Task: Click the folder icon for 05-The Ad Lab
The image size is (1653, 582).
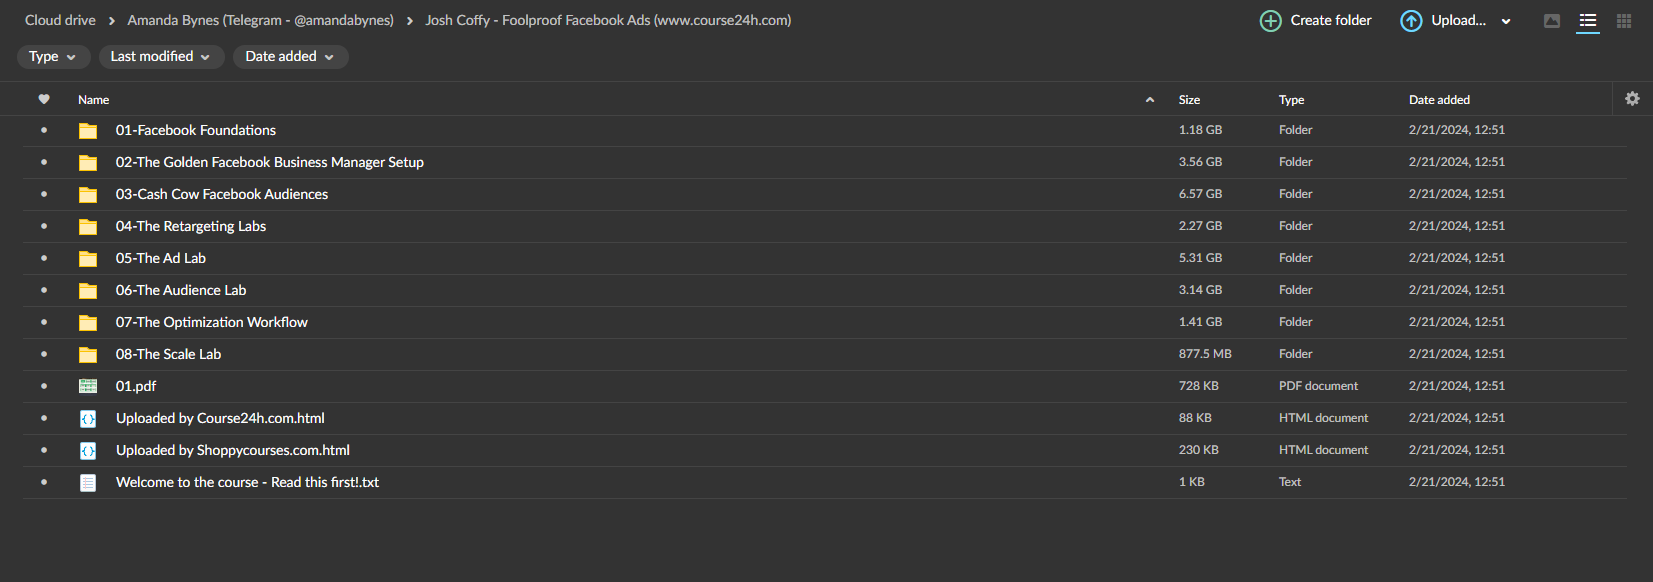Action: (88, 259)
